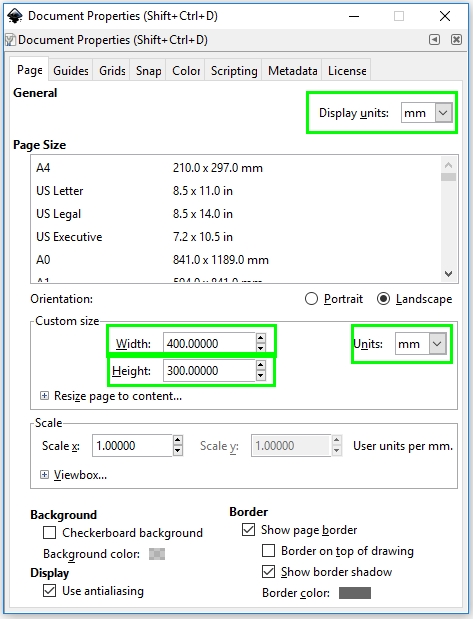The height and width of the screenshot is (619, 473).
Task: Open the License tab
Action: point(347,71)
